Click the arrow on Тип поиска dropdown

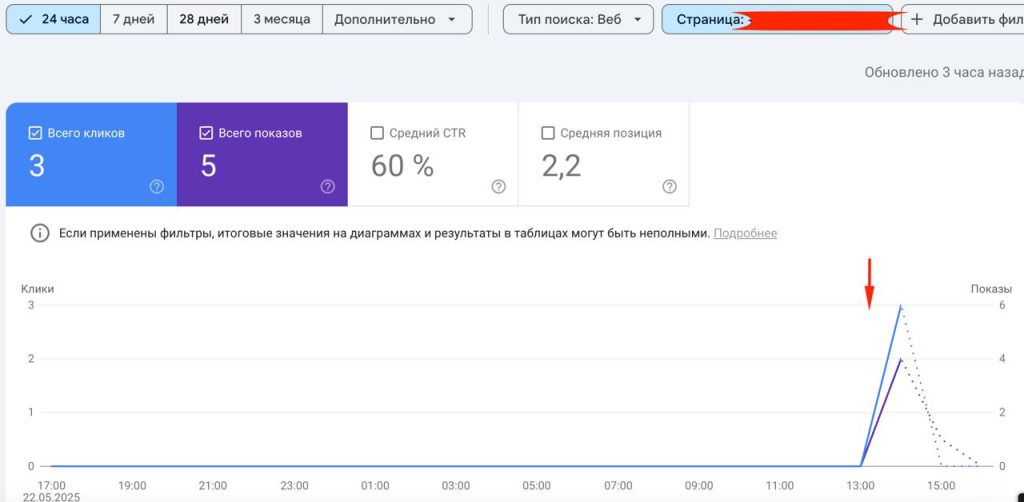(x=638, y=20)
